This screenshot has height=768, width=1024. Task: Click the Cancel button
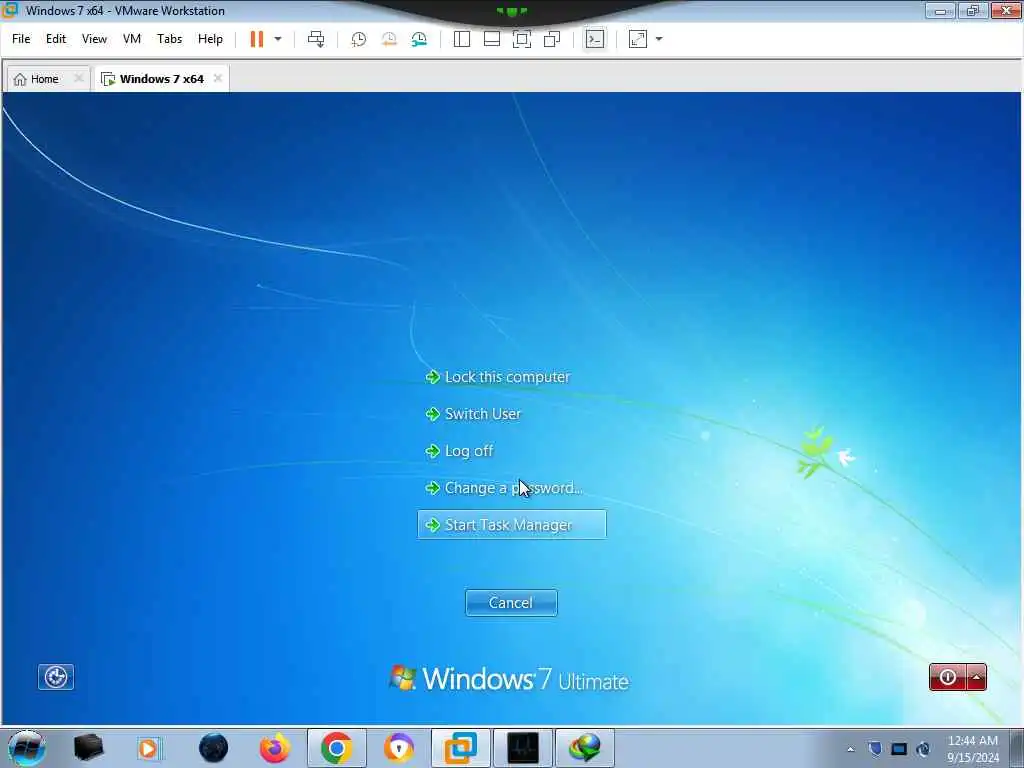click(511, 603)
